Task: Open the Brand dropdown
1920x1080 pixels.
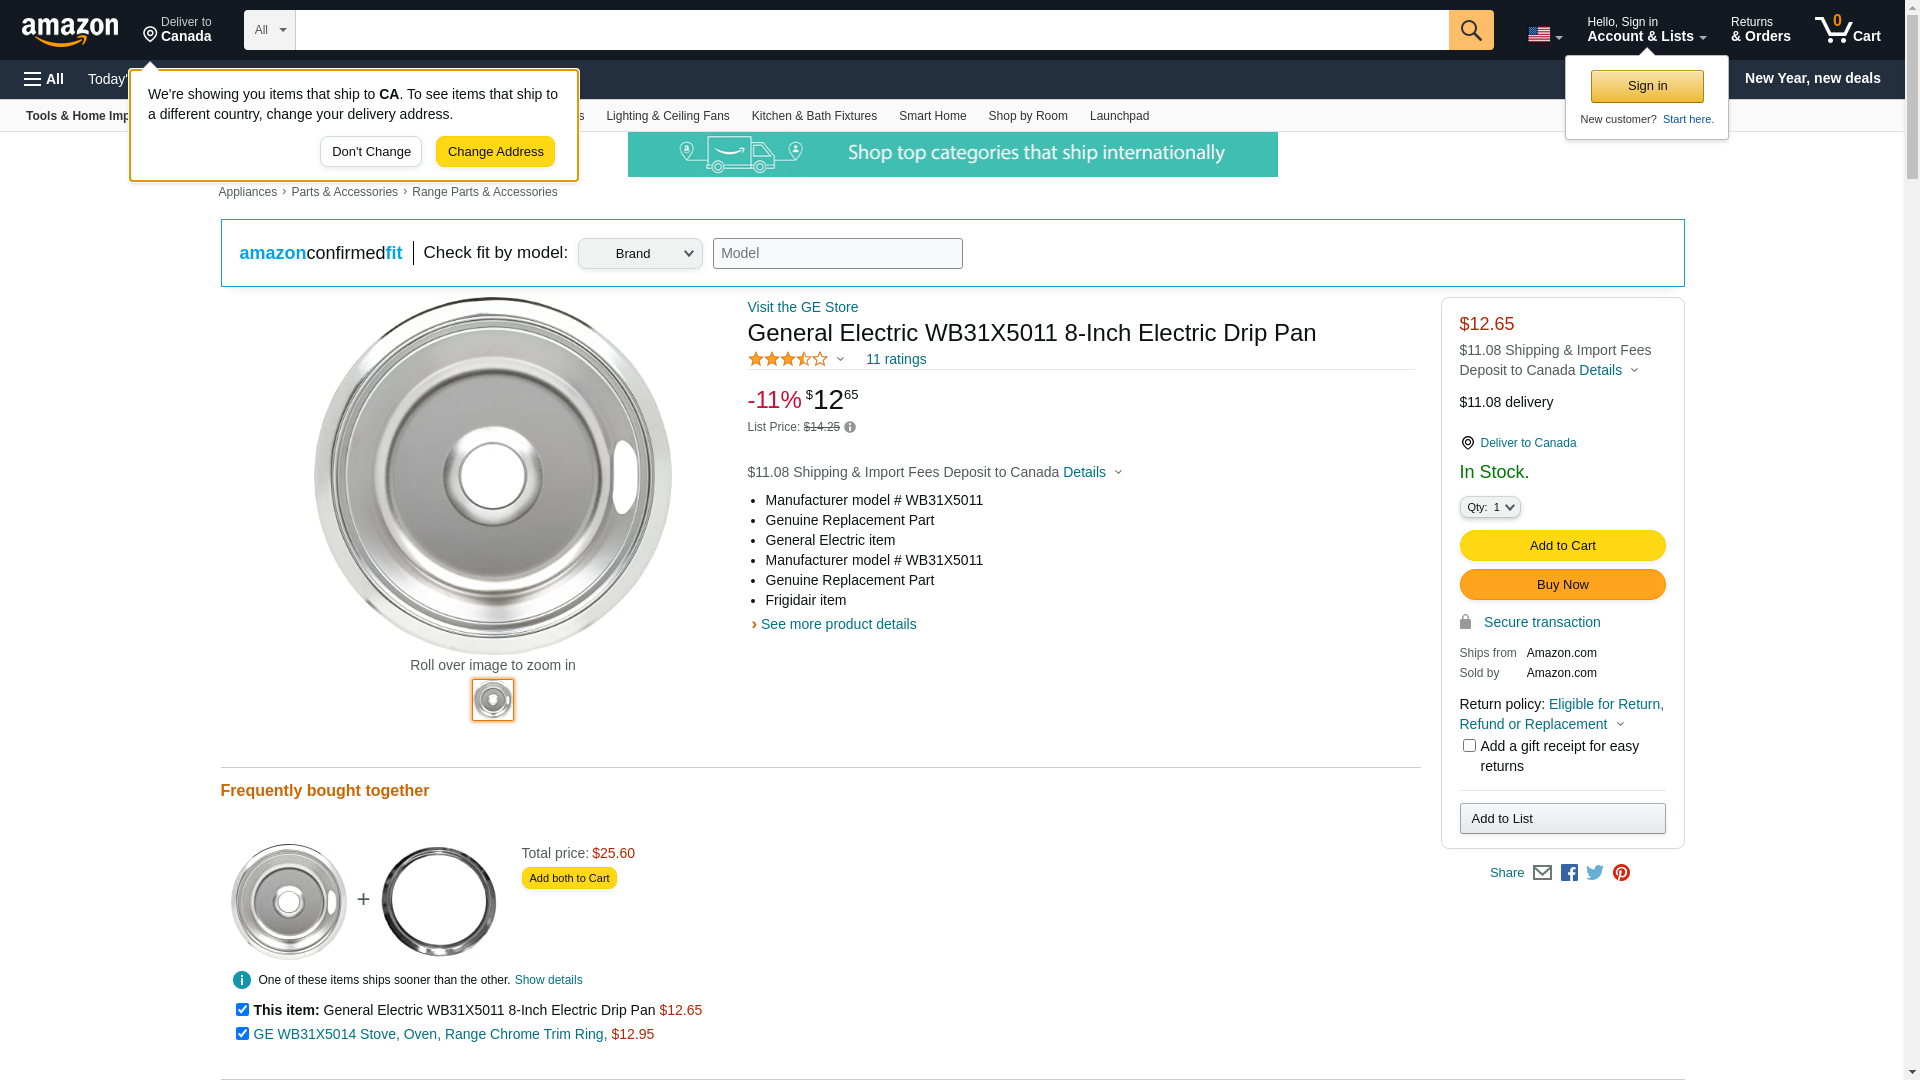Action: [640, 253]
